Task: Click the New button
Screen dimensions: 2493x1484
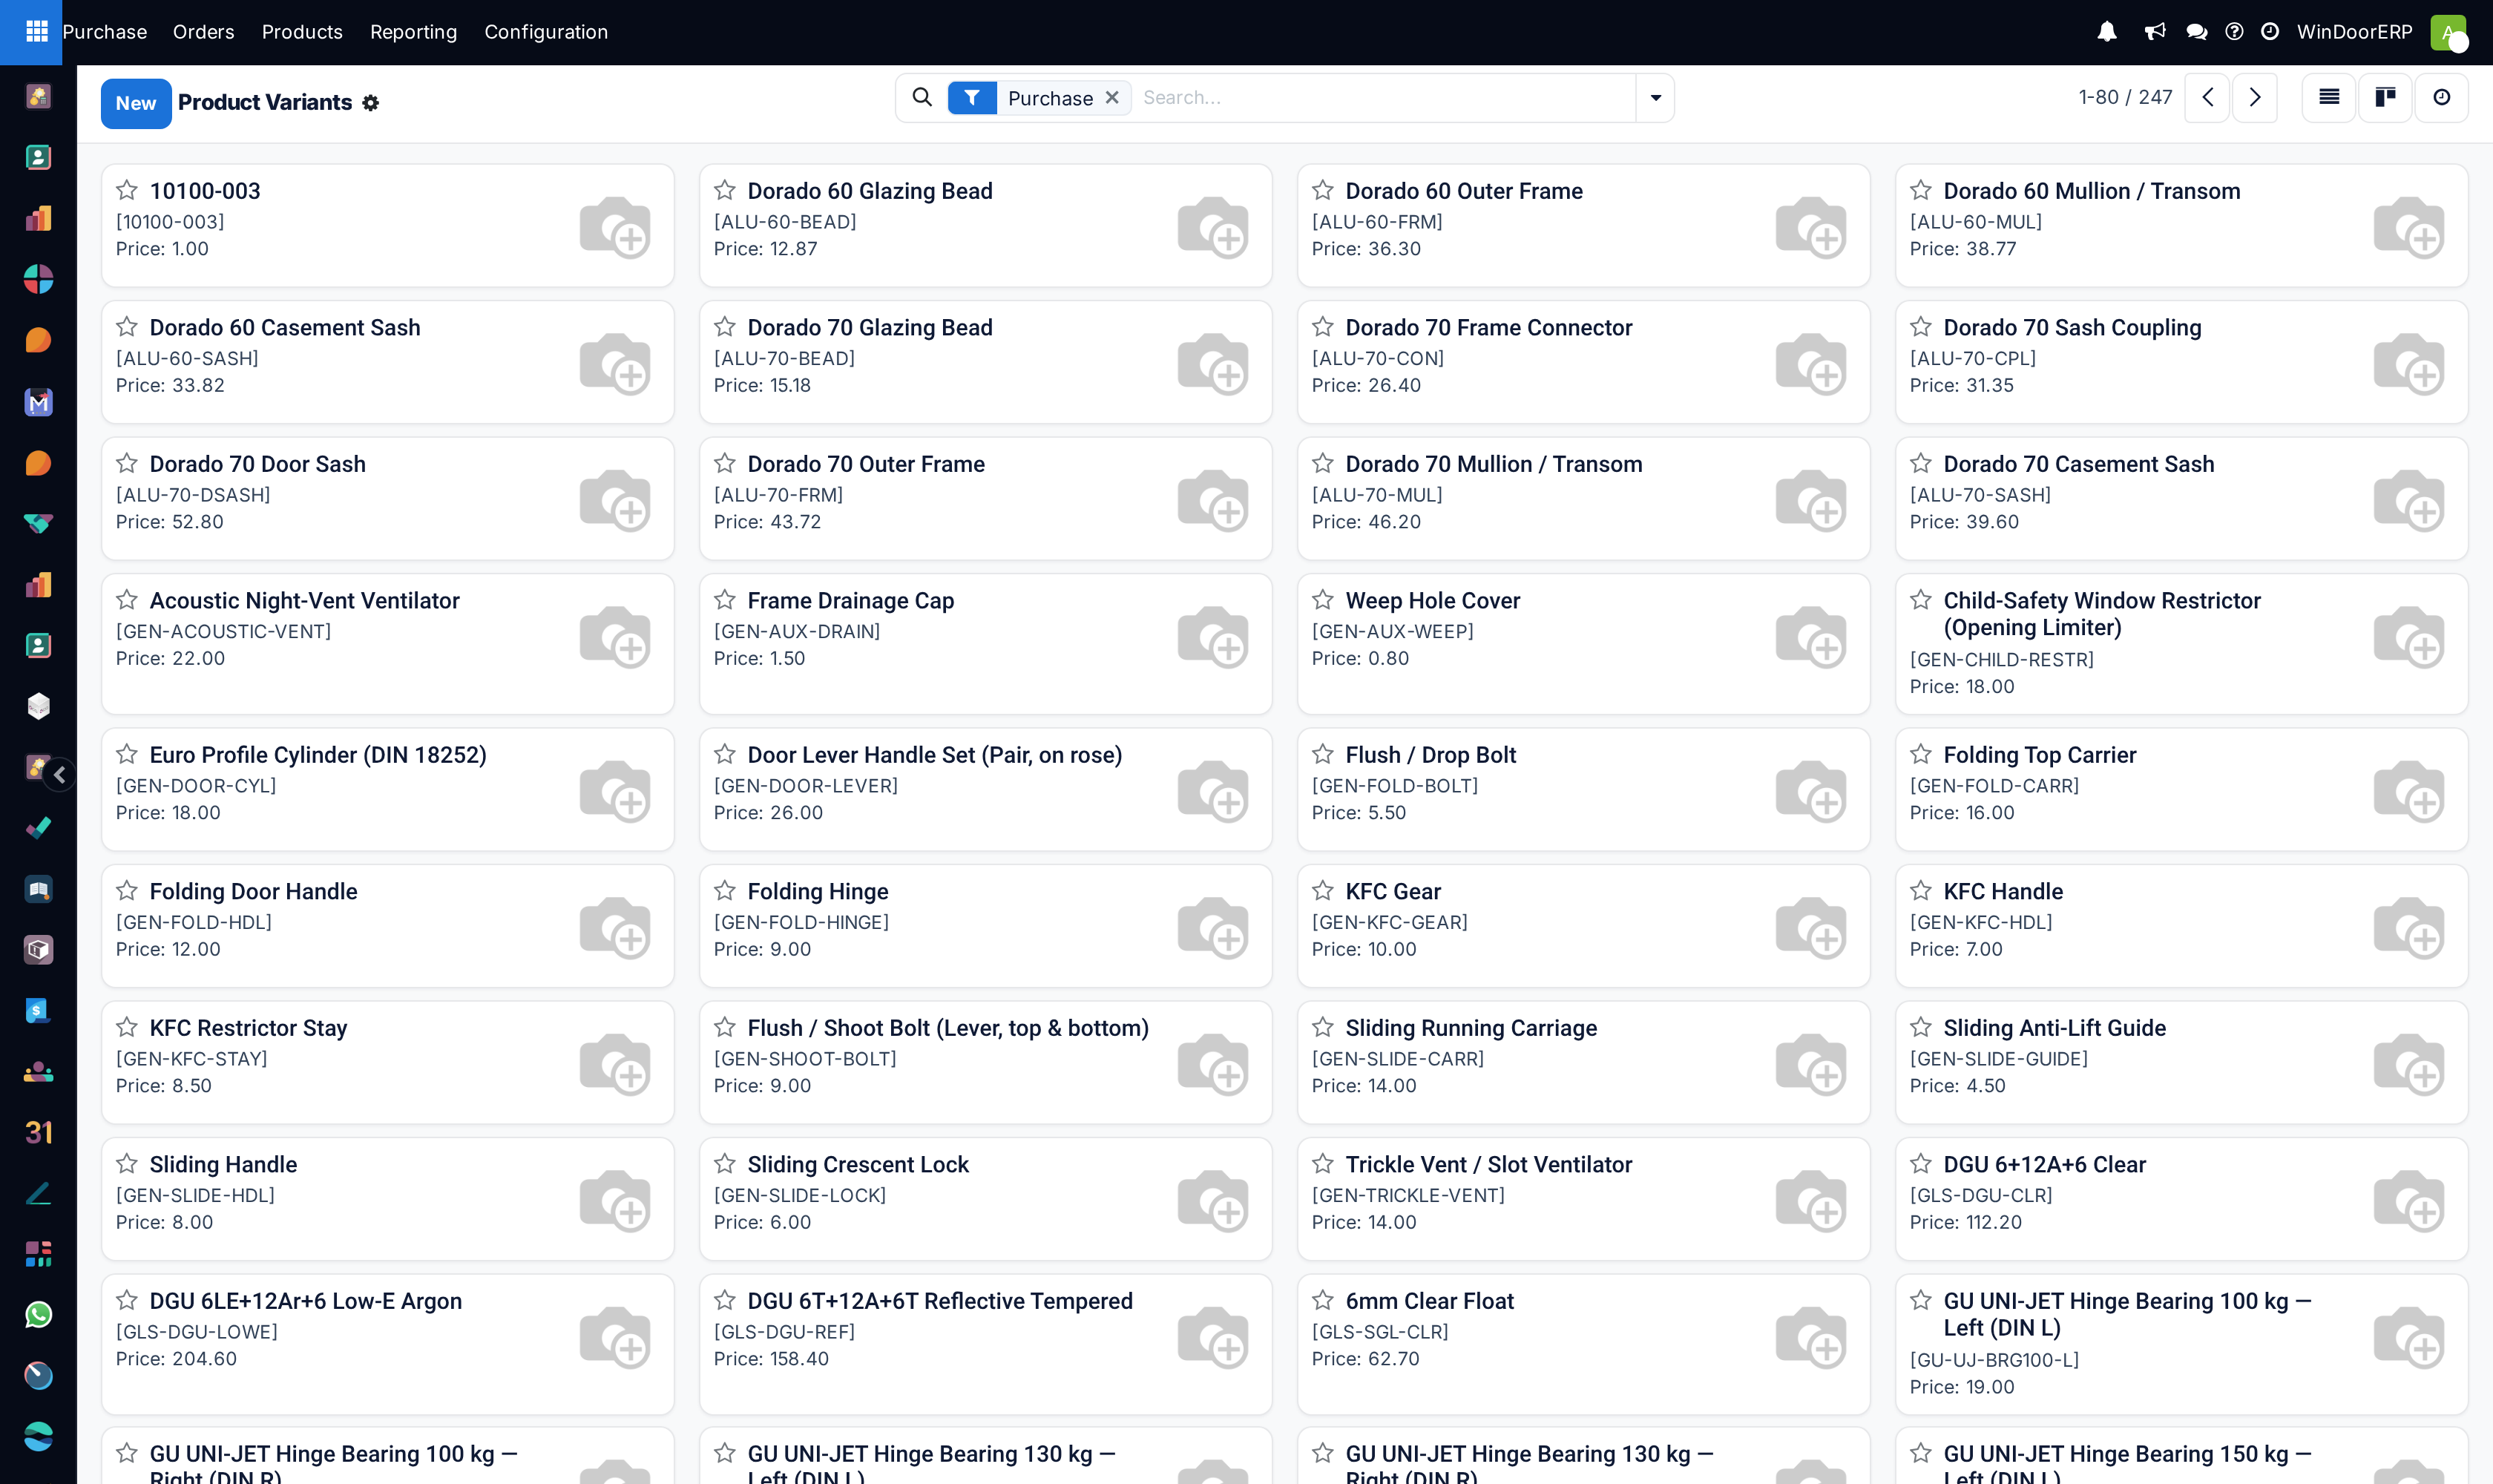Action: (136, 103)
